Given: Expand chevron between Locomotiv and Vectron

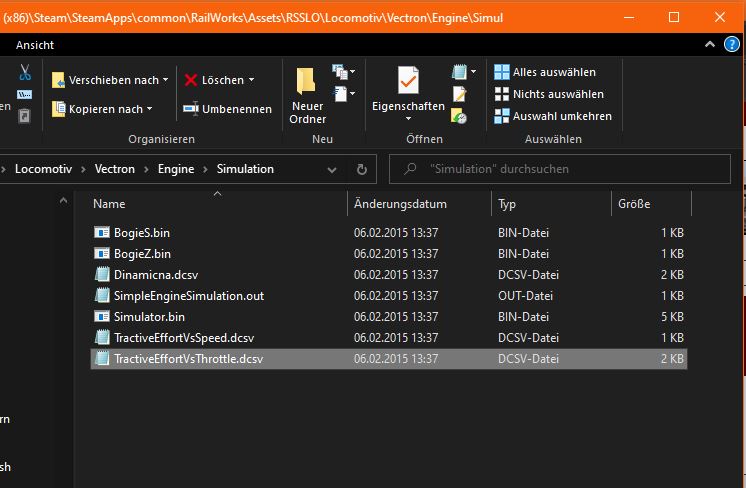Looking at the screenshot, I should coord(83,169).
